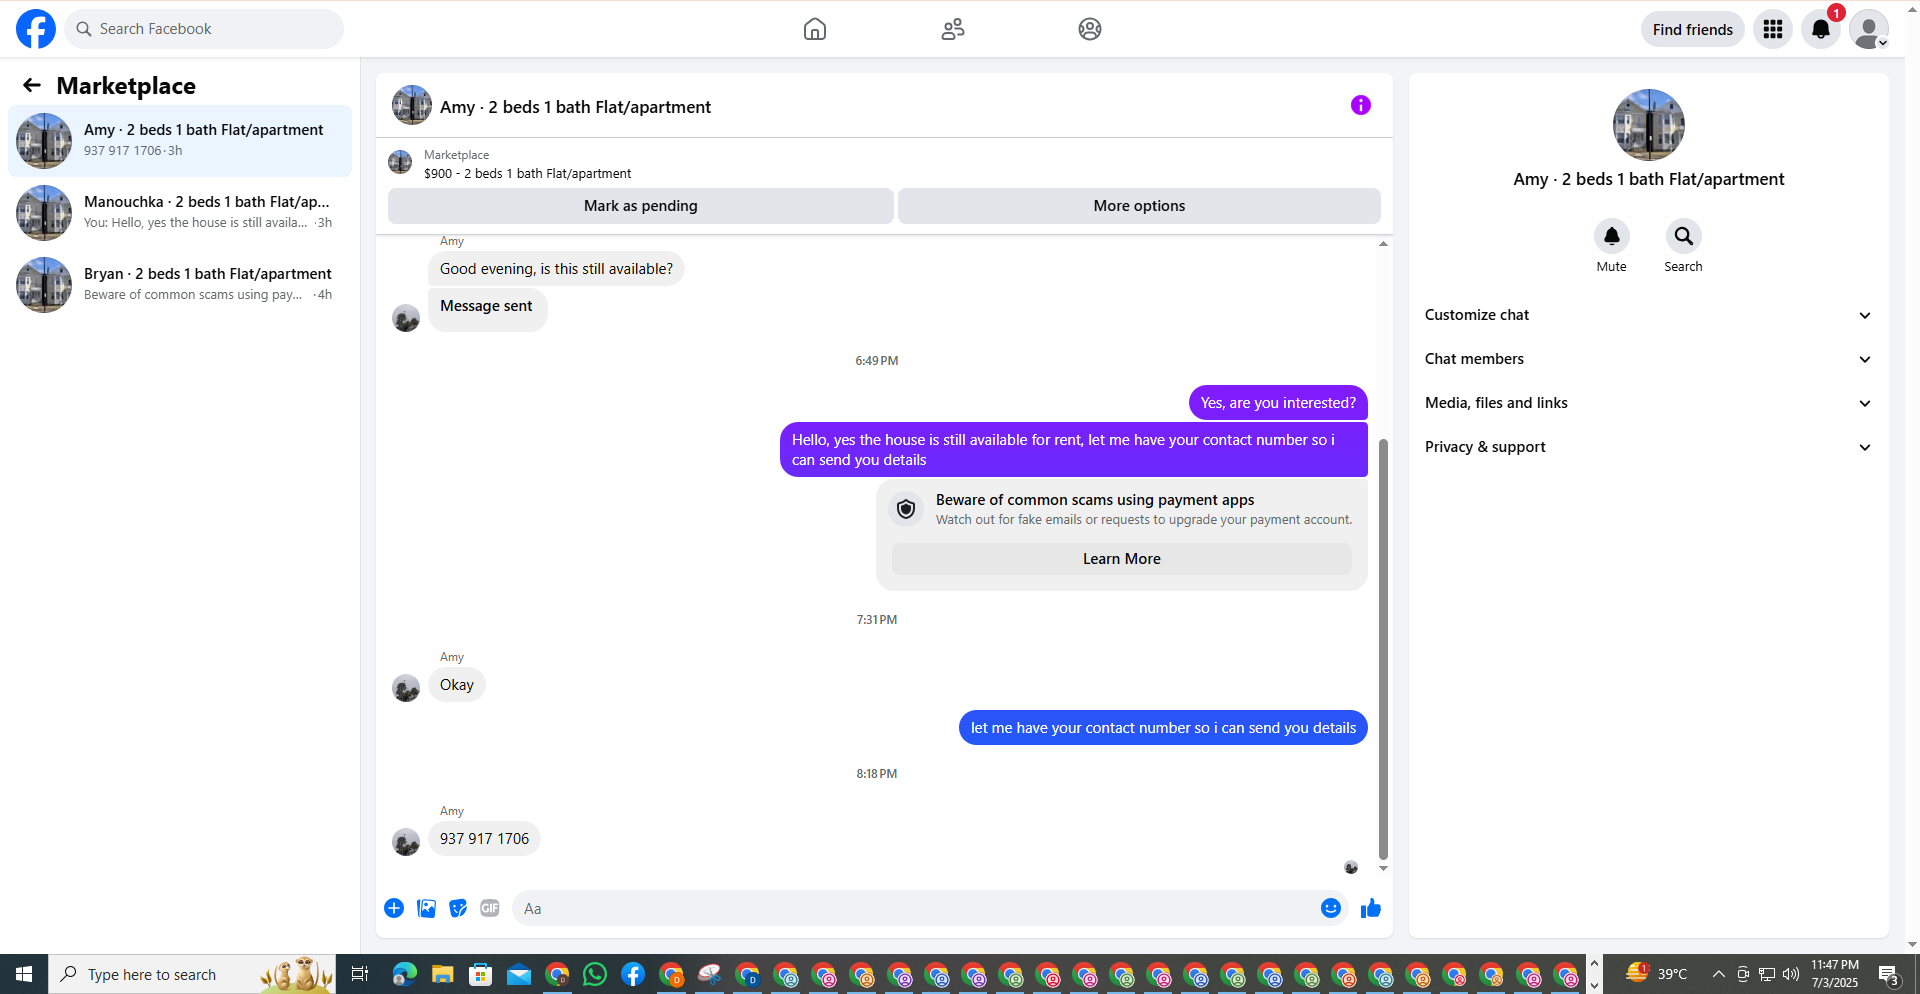Expand the Chat members section
The width and height of the screenshot is (1920, 994).
(x=1648, y=359)
